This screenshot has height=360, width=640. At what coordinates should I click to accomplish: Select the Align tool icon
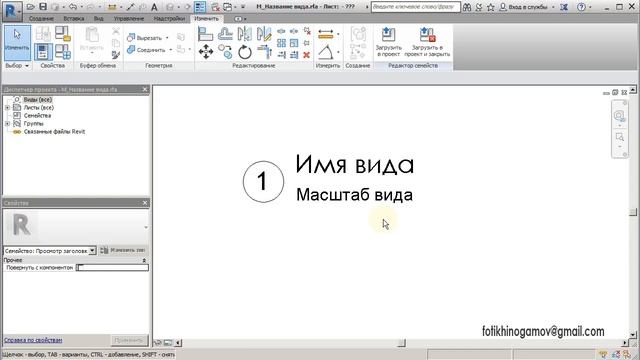pos(205,33)
